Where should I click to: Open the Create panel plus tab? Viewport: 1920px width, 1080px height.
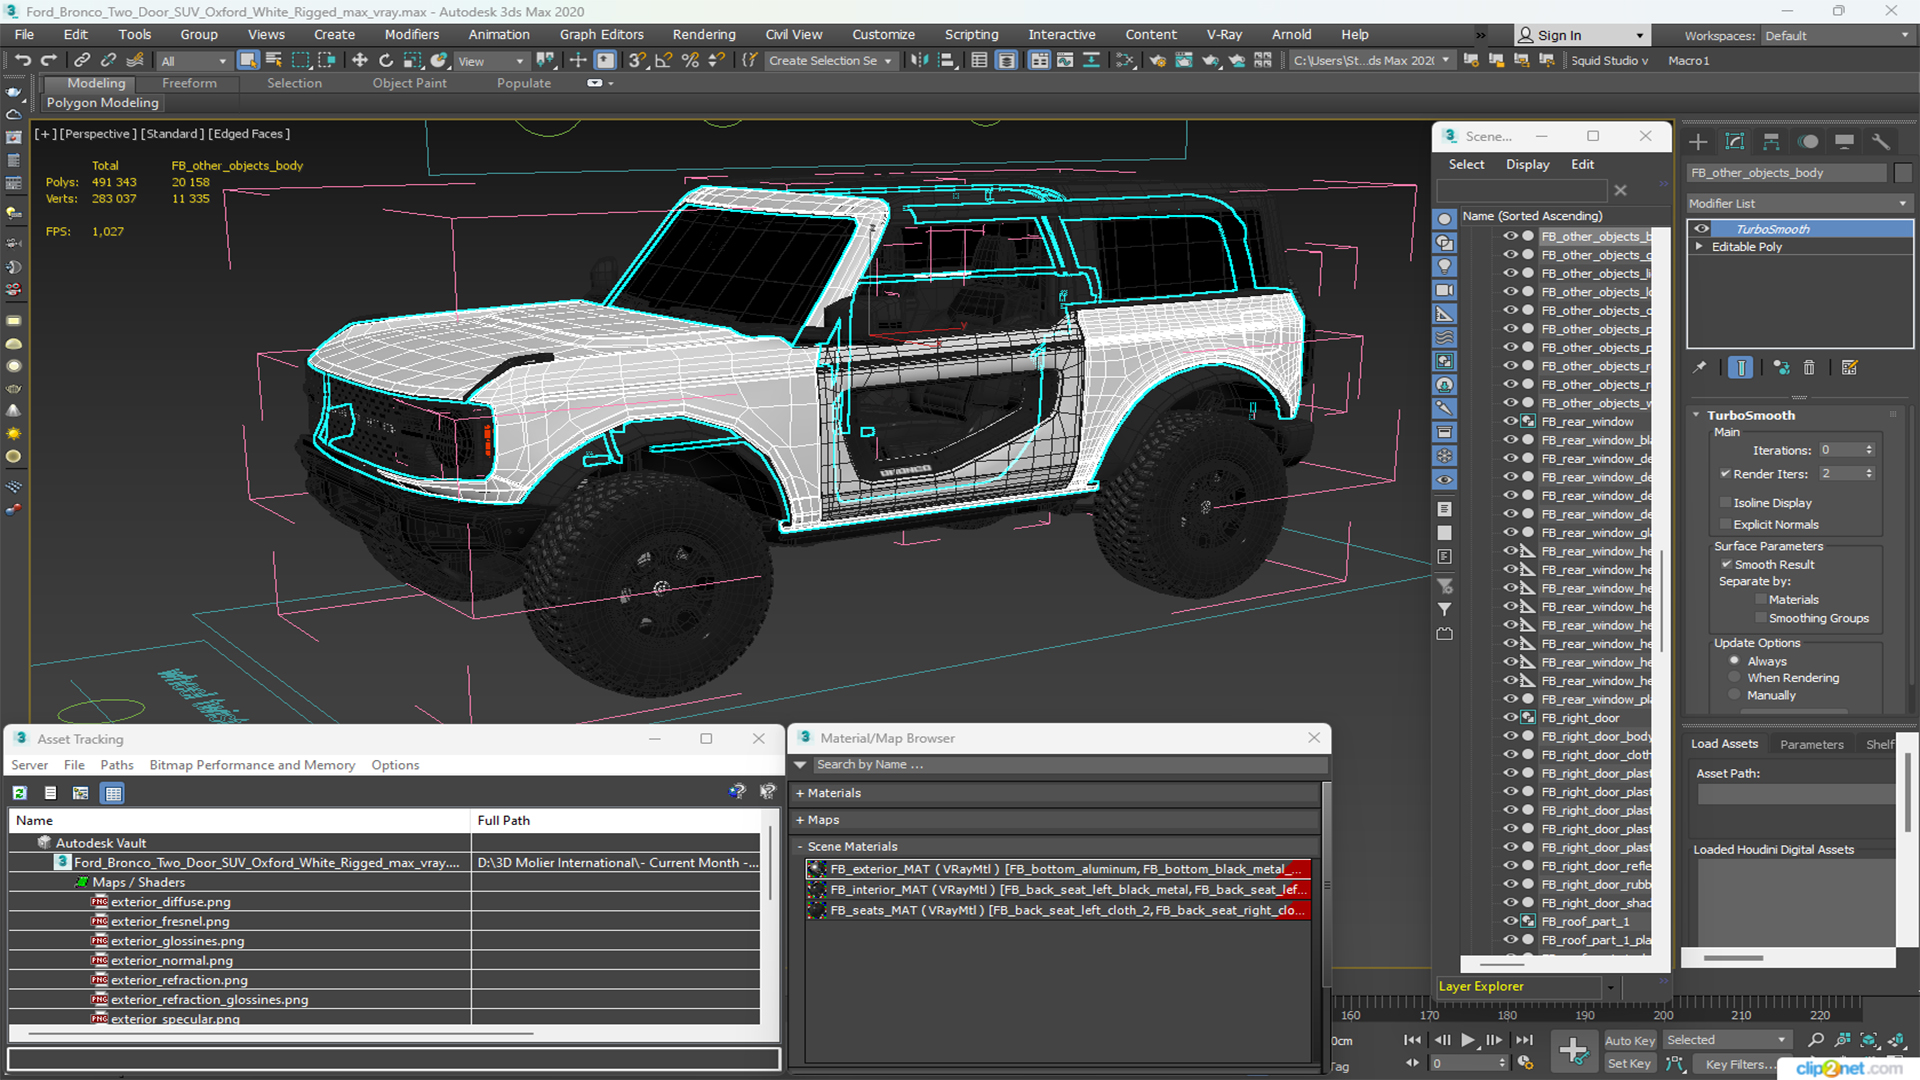1698,141
